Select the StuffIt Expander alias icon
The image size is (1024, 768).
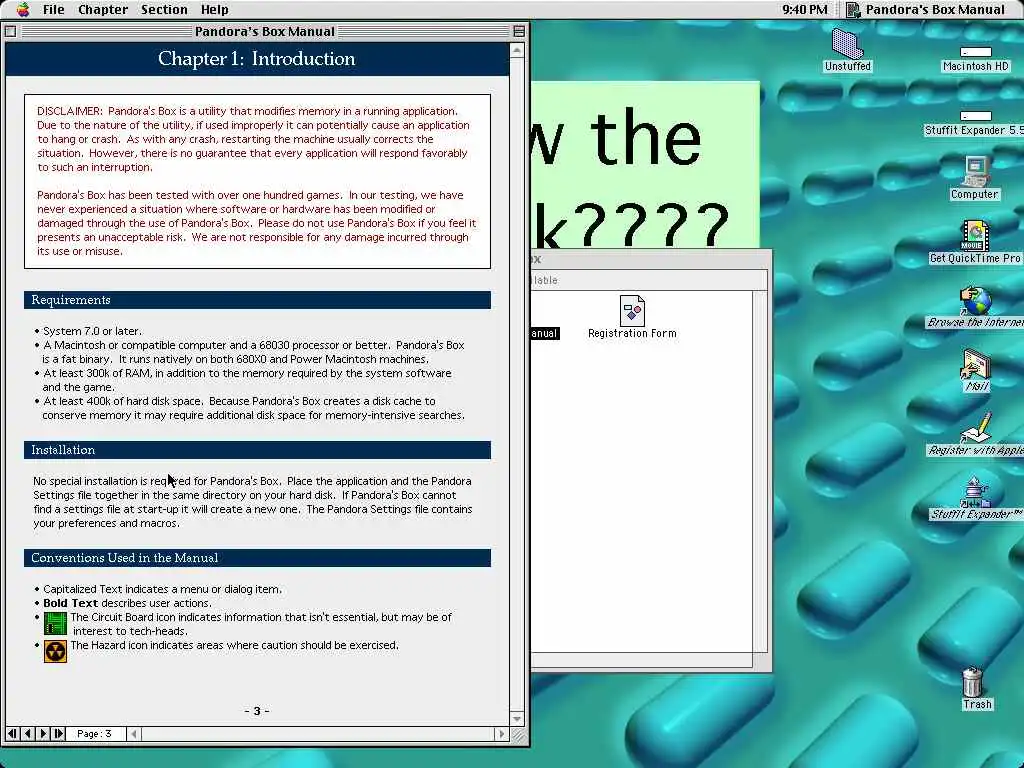click(x=975, y=492)
